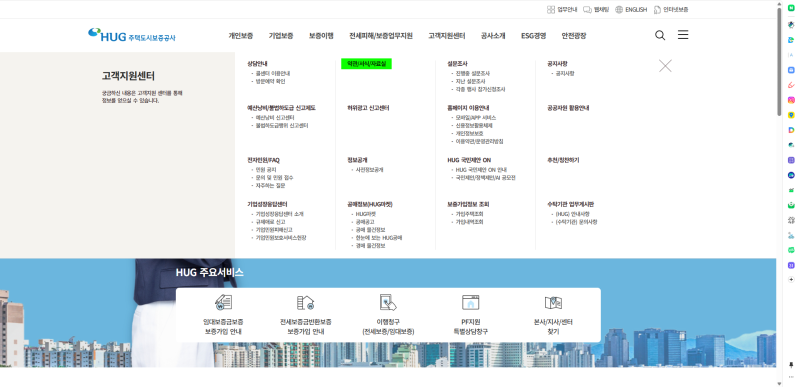Open 방문예약 확인
This screenshot has height=387, width=800.
(270, 81)
